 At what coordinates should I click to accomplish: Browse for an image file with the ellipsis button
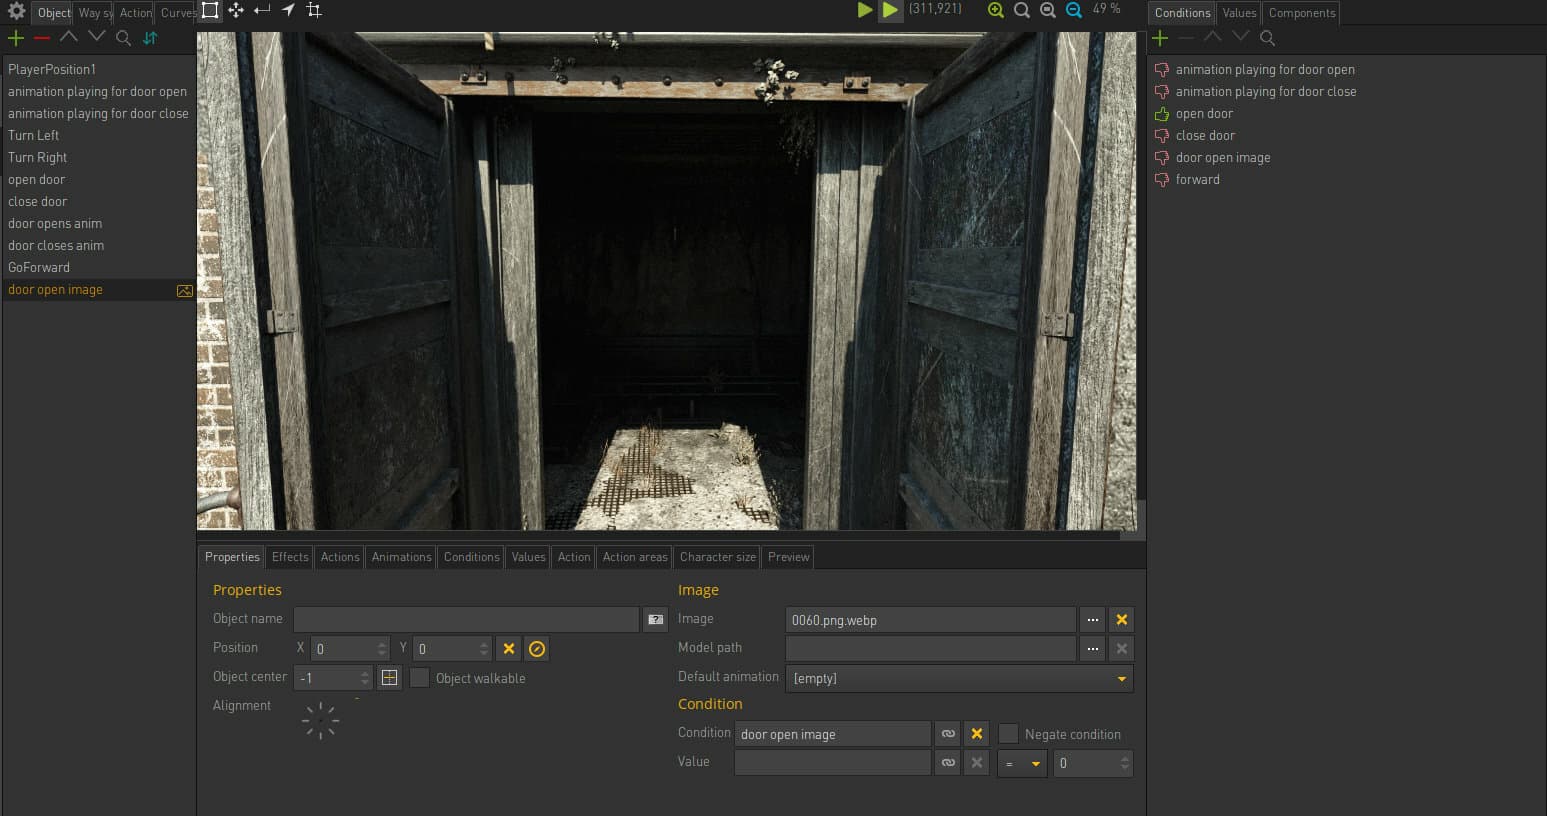click(1093, 620)
